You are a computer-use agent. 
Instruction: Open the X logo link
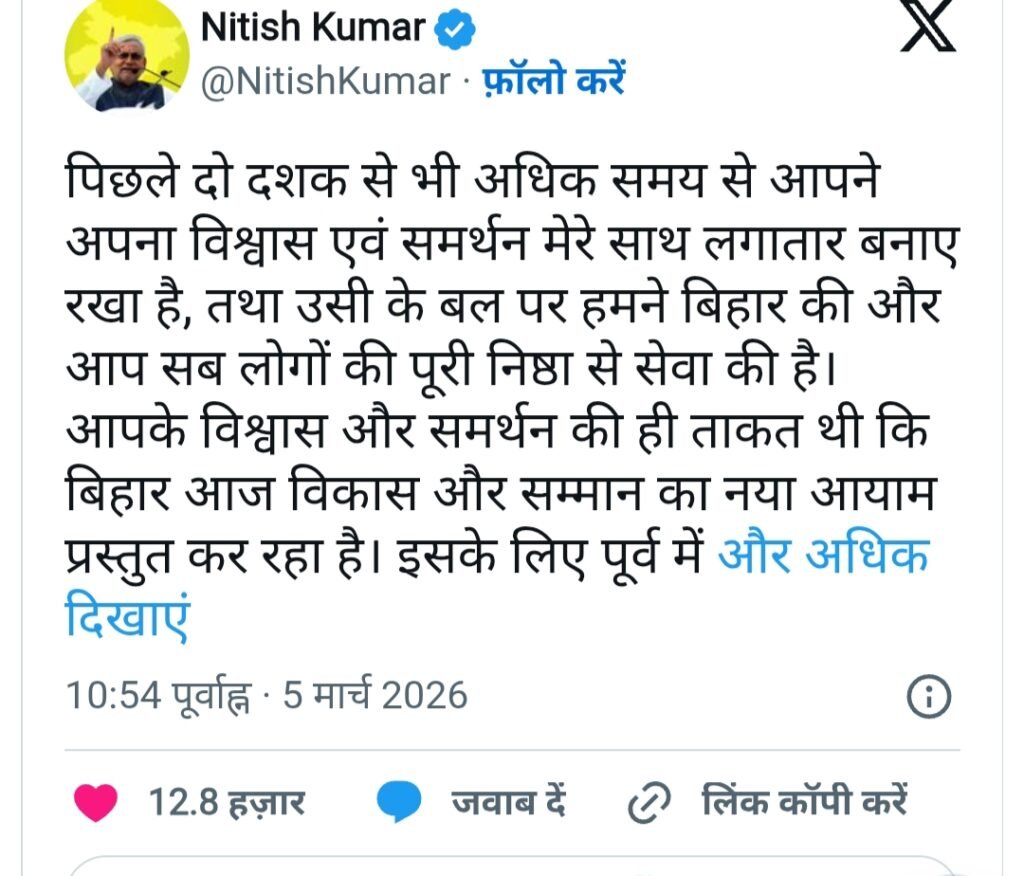click(x=927, y=25)
